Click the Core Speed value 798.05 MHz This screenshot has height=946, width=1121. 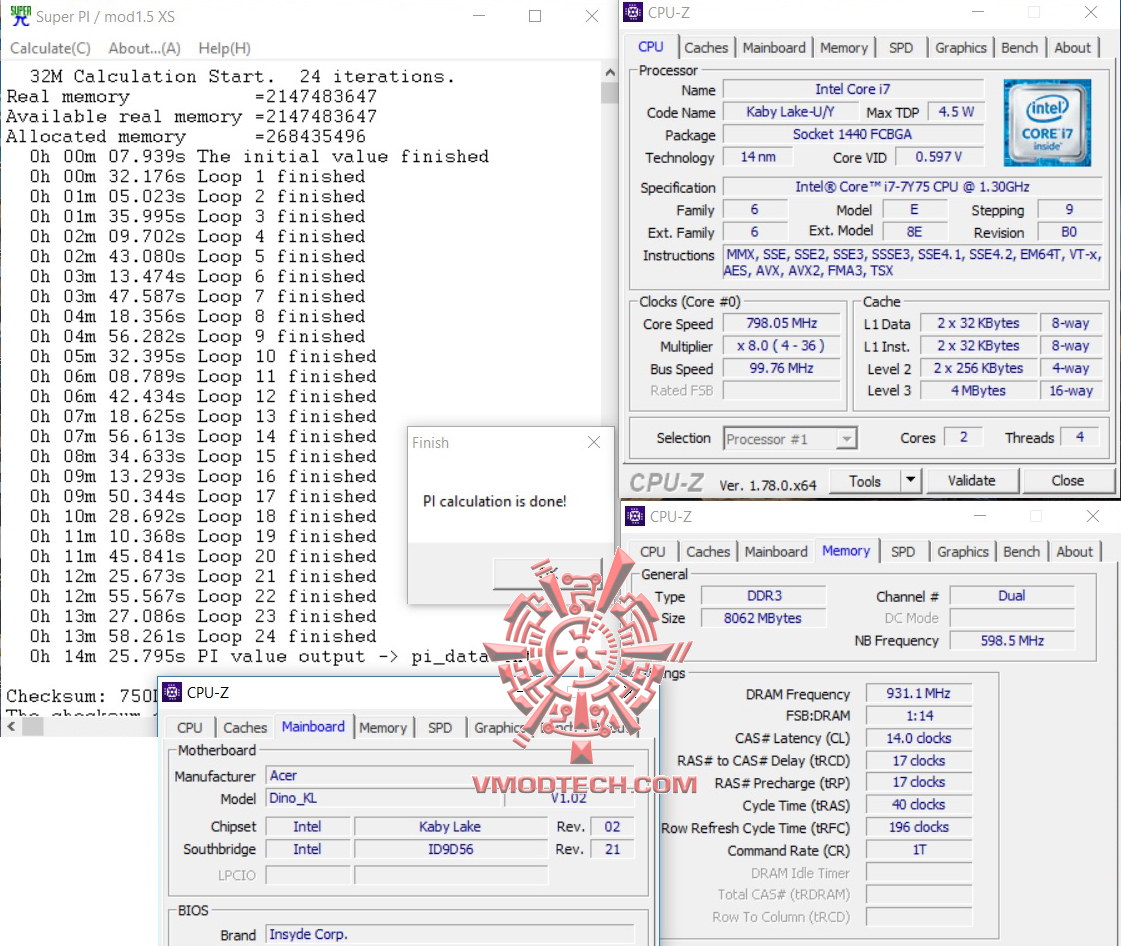[781, 323]
